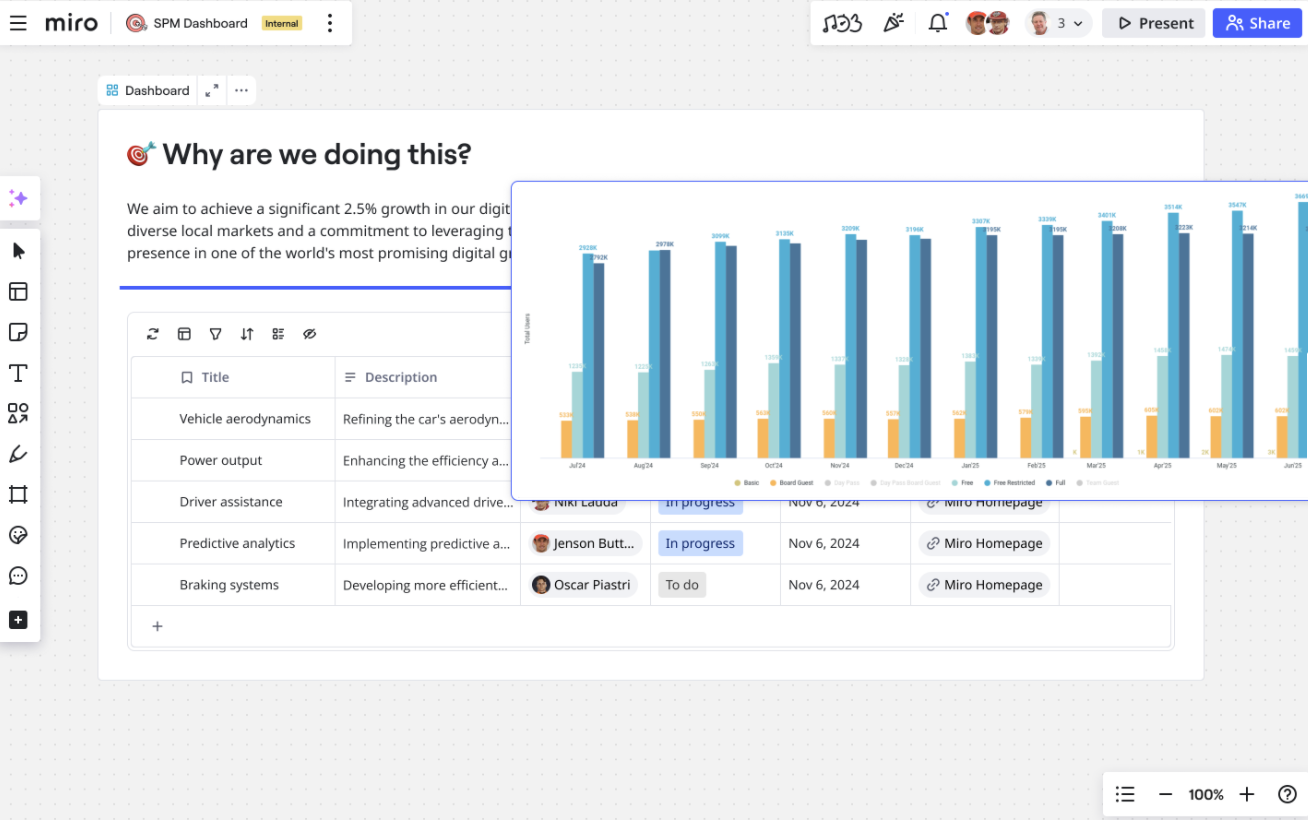This screenshot has height=820, width=1308.
Task: Open the main hamburger menu
Action: click(x=18, y=23)
